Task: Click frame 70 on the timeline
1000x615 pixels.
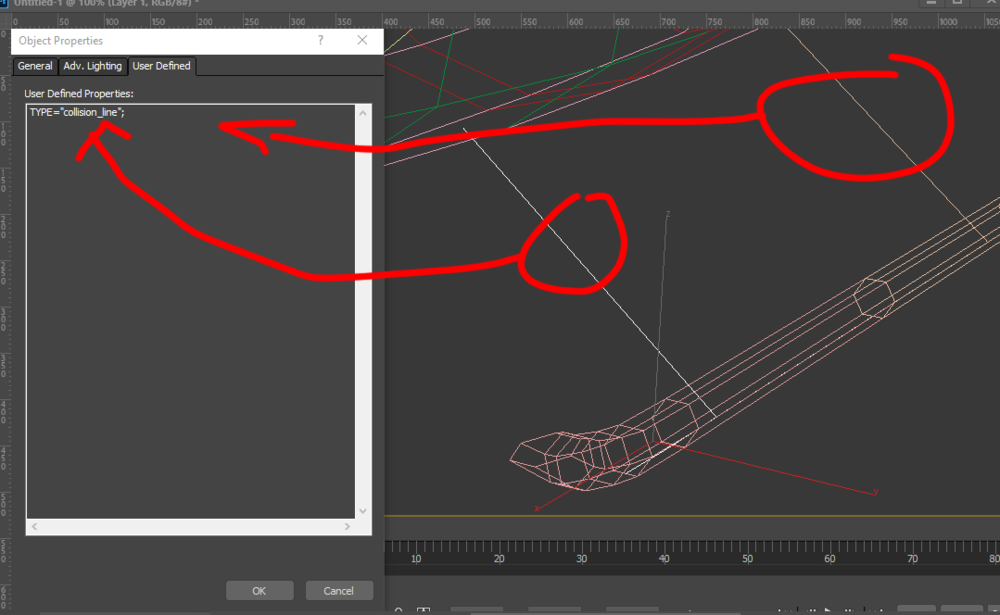Action: click(913, 559)
